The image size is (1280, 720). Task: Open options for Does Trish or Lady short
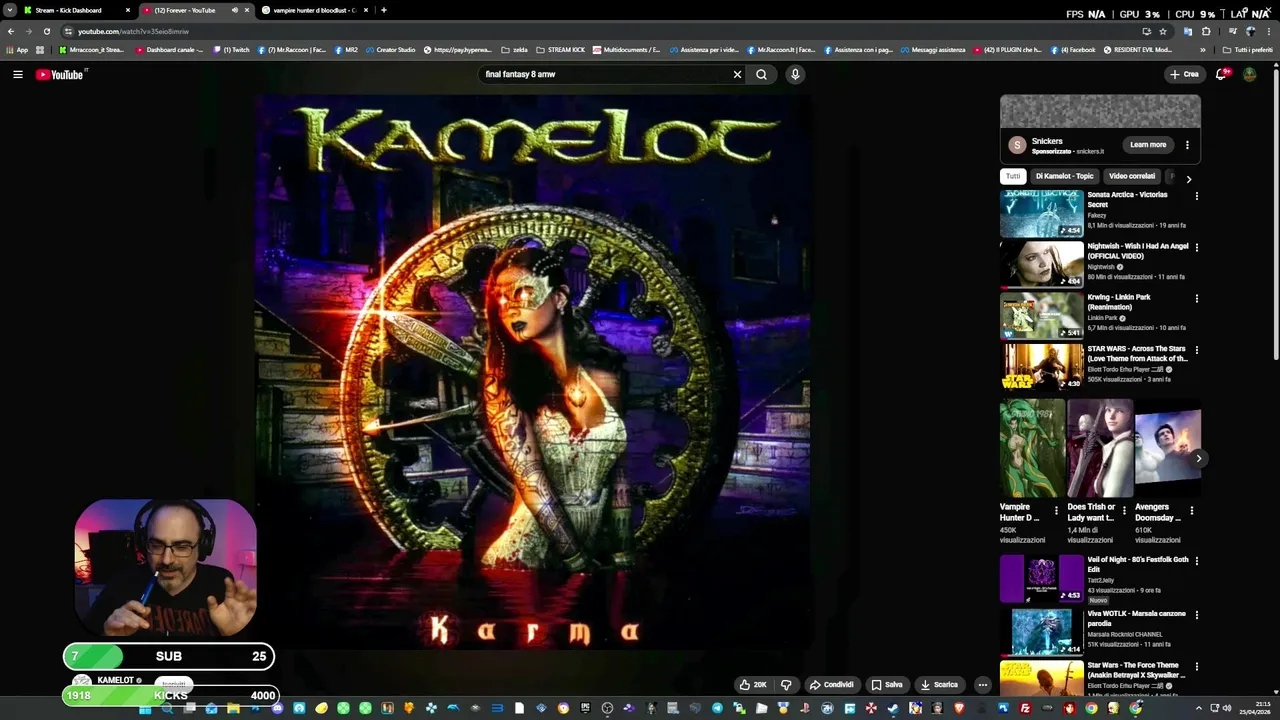click(1124, 511)
